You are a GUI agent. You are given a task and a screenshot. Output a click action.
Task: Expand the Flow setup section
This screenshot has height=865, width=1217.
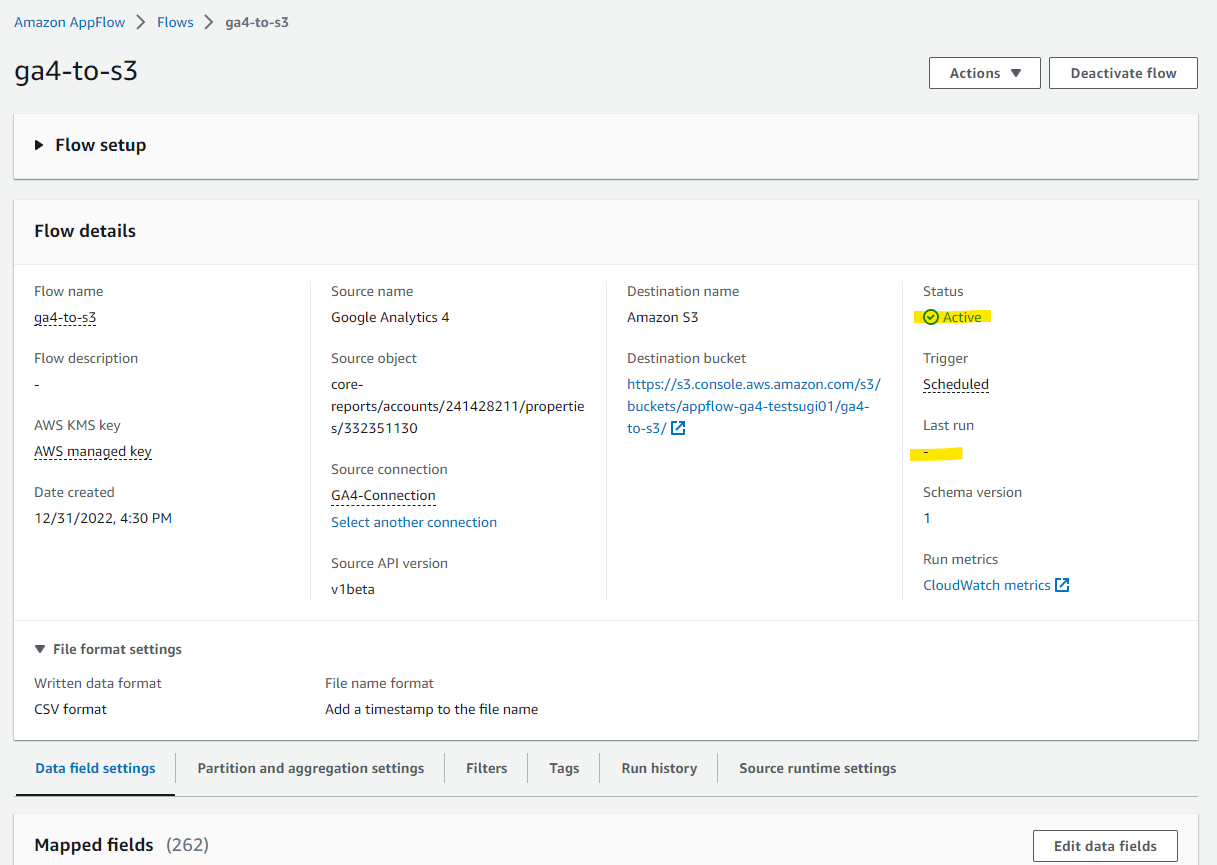(x=90, y=145)
